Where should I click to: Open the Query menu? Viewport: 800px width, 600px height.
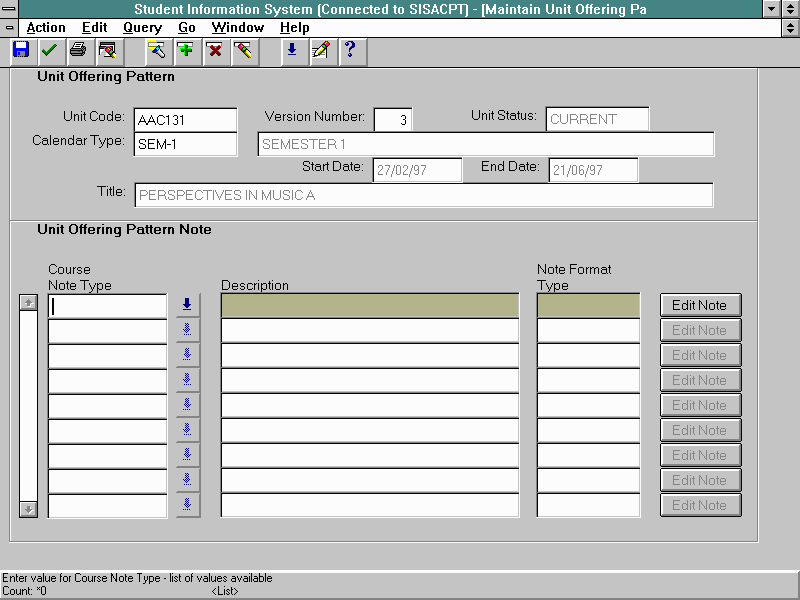click(142, 28)
